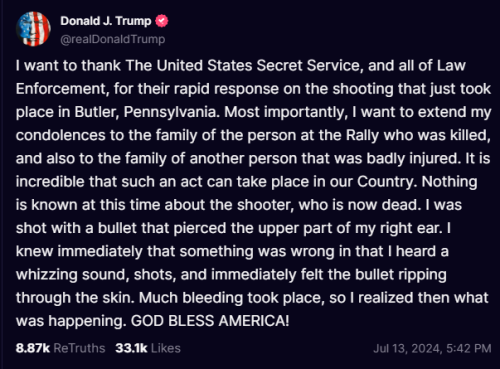Open the ReTruths label list

pyautogui.click(x=79, y=348)
